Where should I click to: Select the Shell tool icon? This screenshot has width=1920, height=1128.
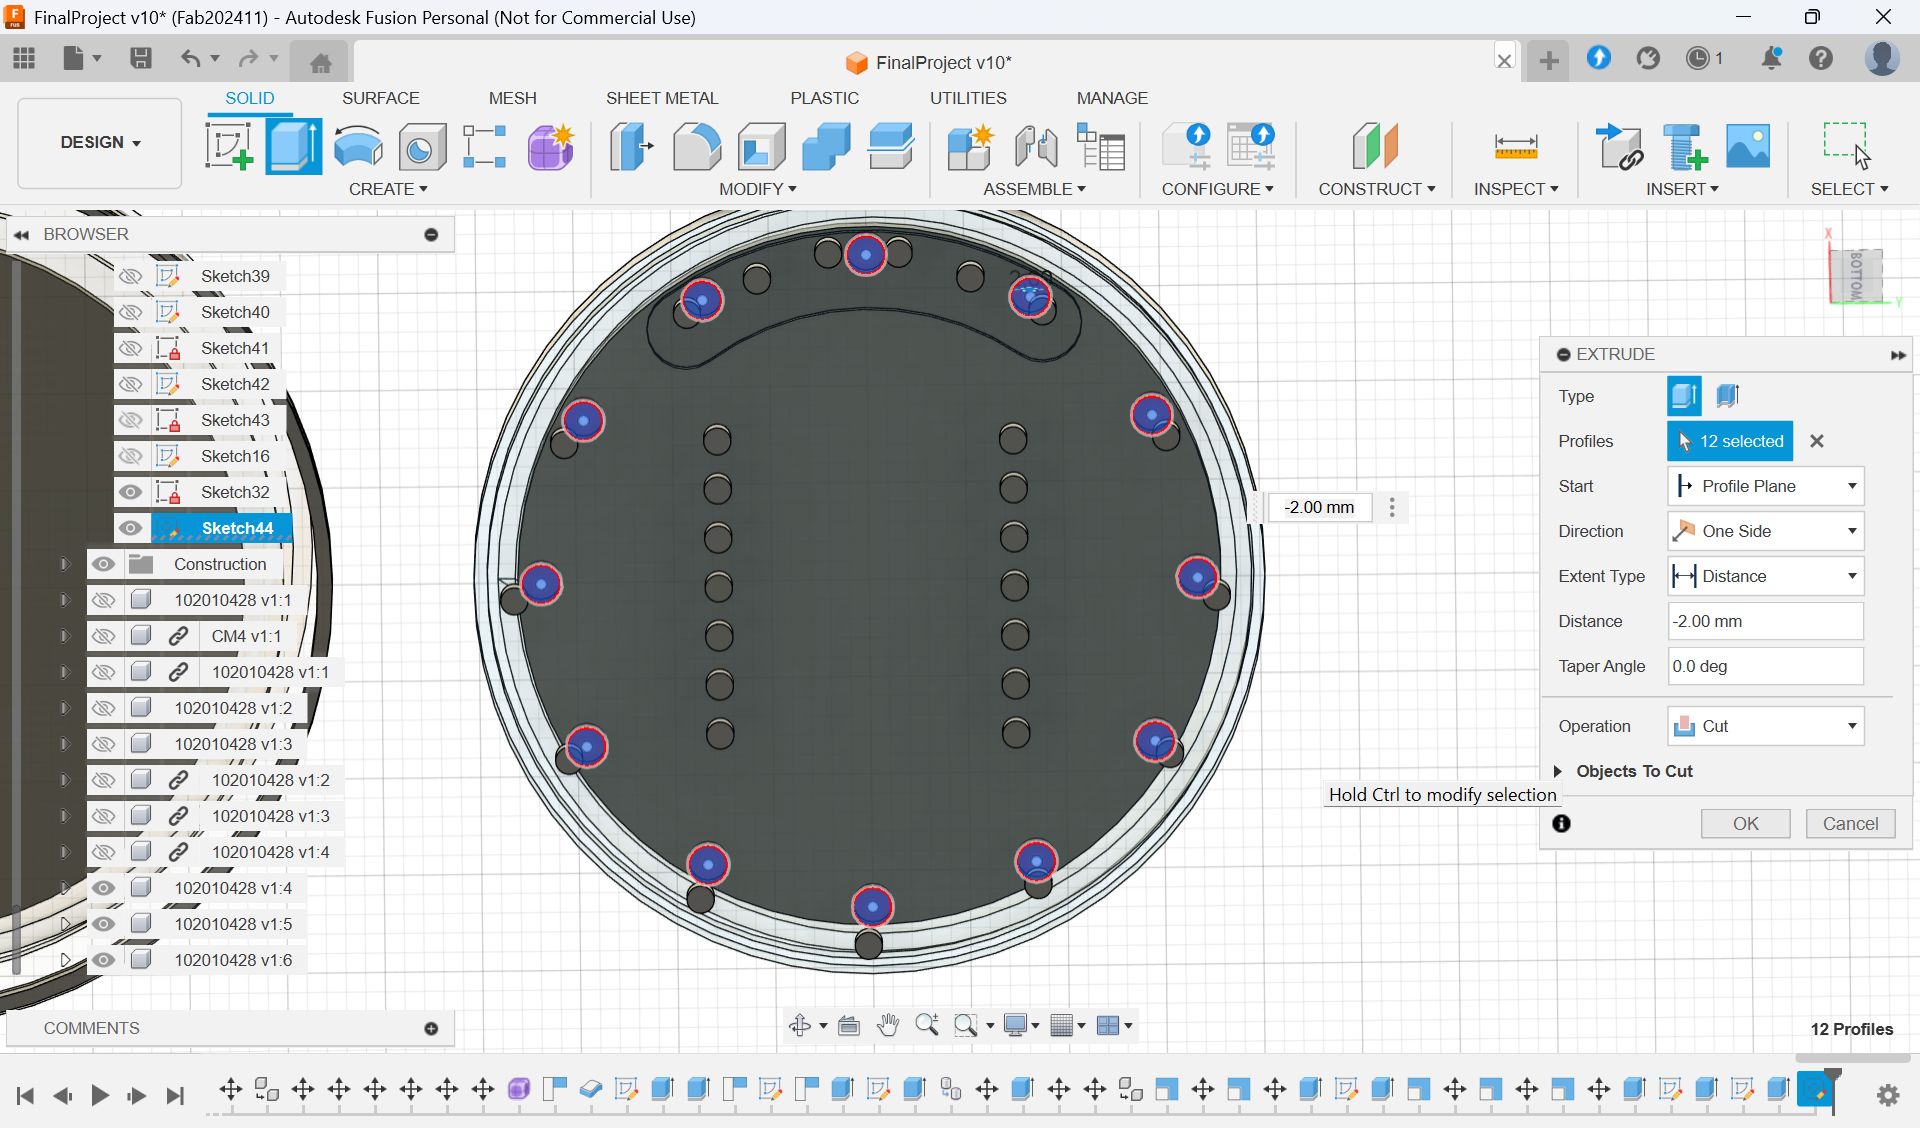point(761,146)
